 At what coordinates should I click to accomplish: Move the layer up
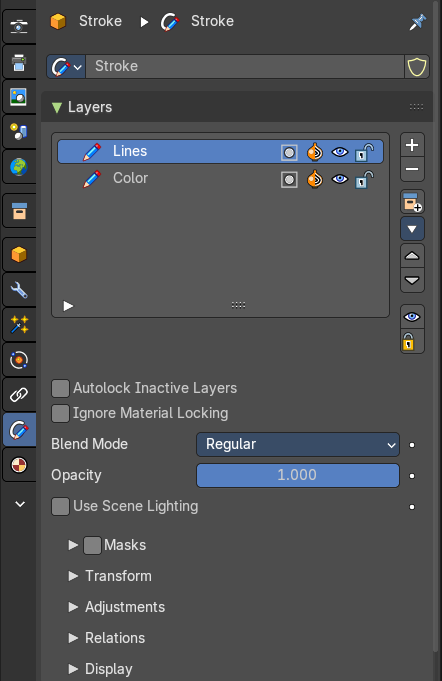click(x=412, y=256)
